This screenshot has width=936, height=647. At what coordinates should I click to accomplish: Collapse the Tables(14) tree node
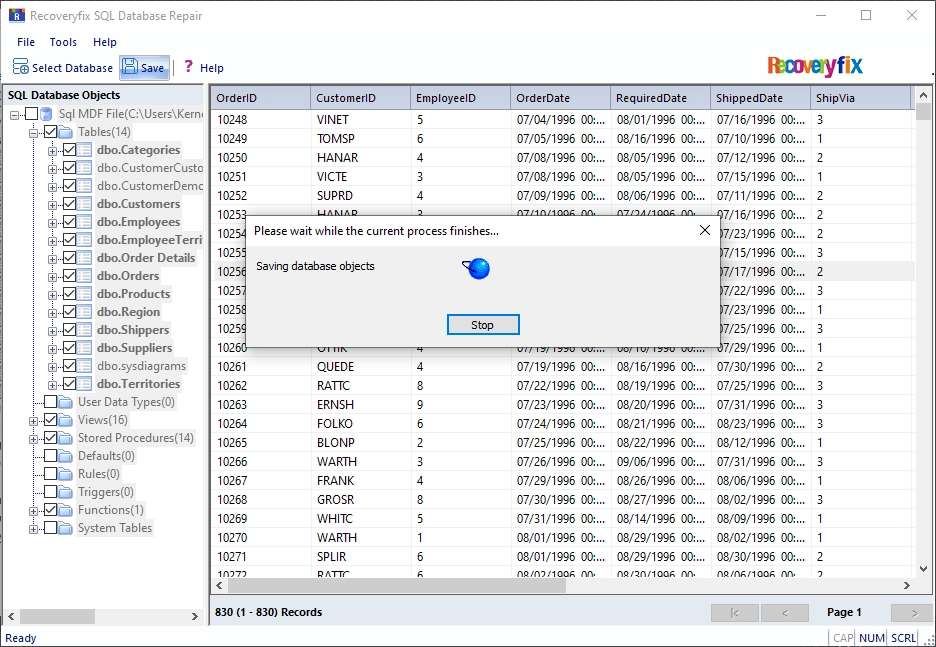click(x=33, y=133)
